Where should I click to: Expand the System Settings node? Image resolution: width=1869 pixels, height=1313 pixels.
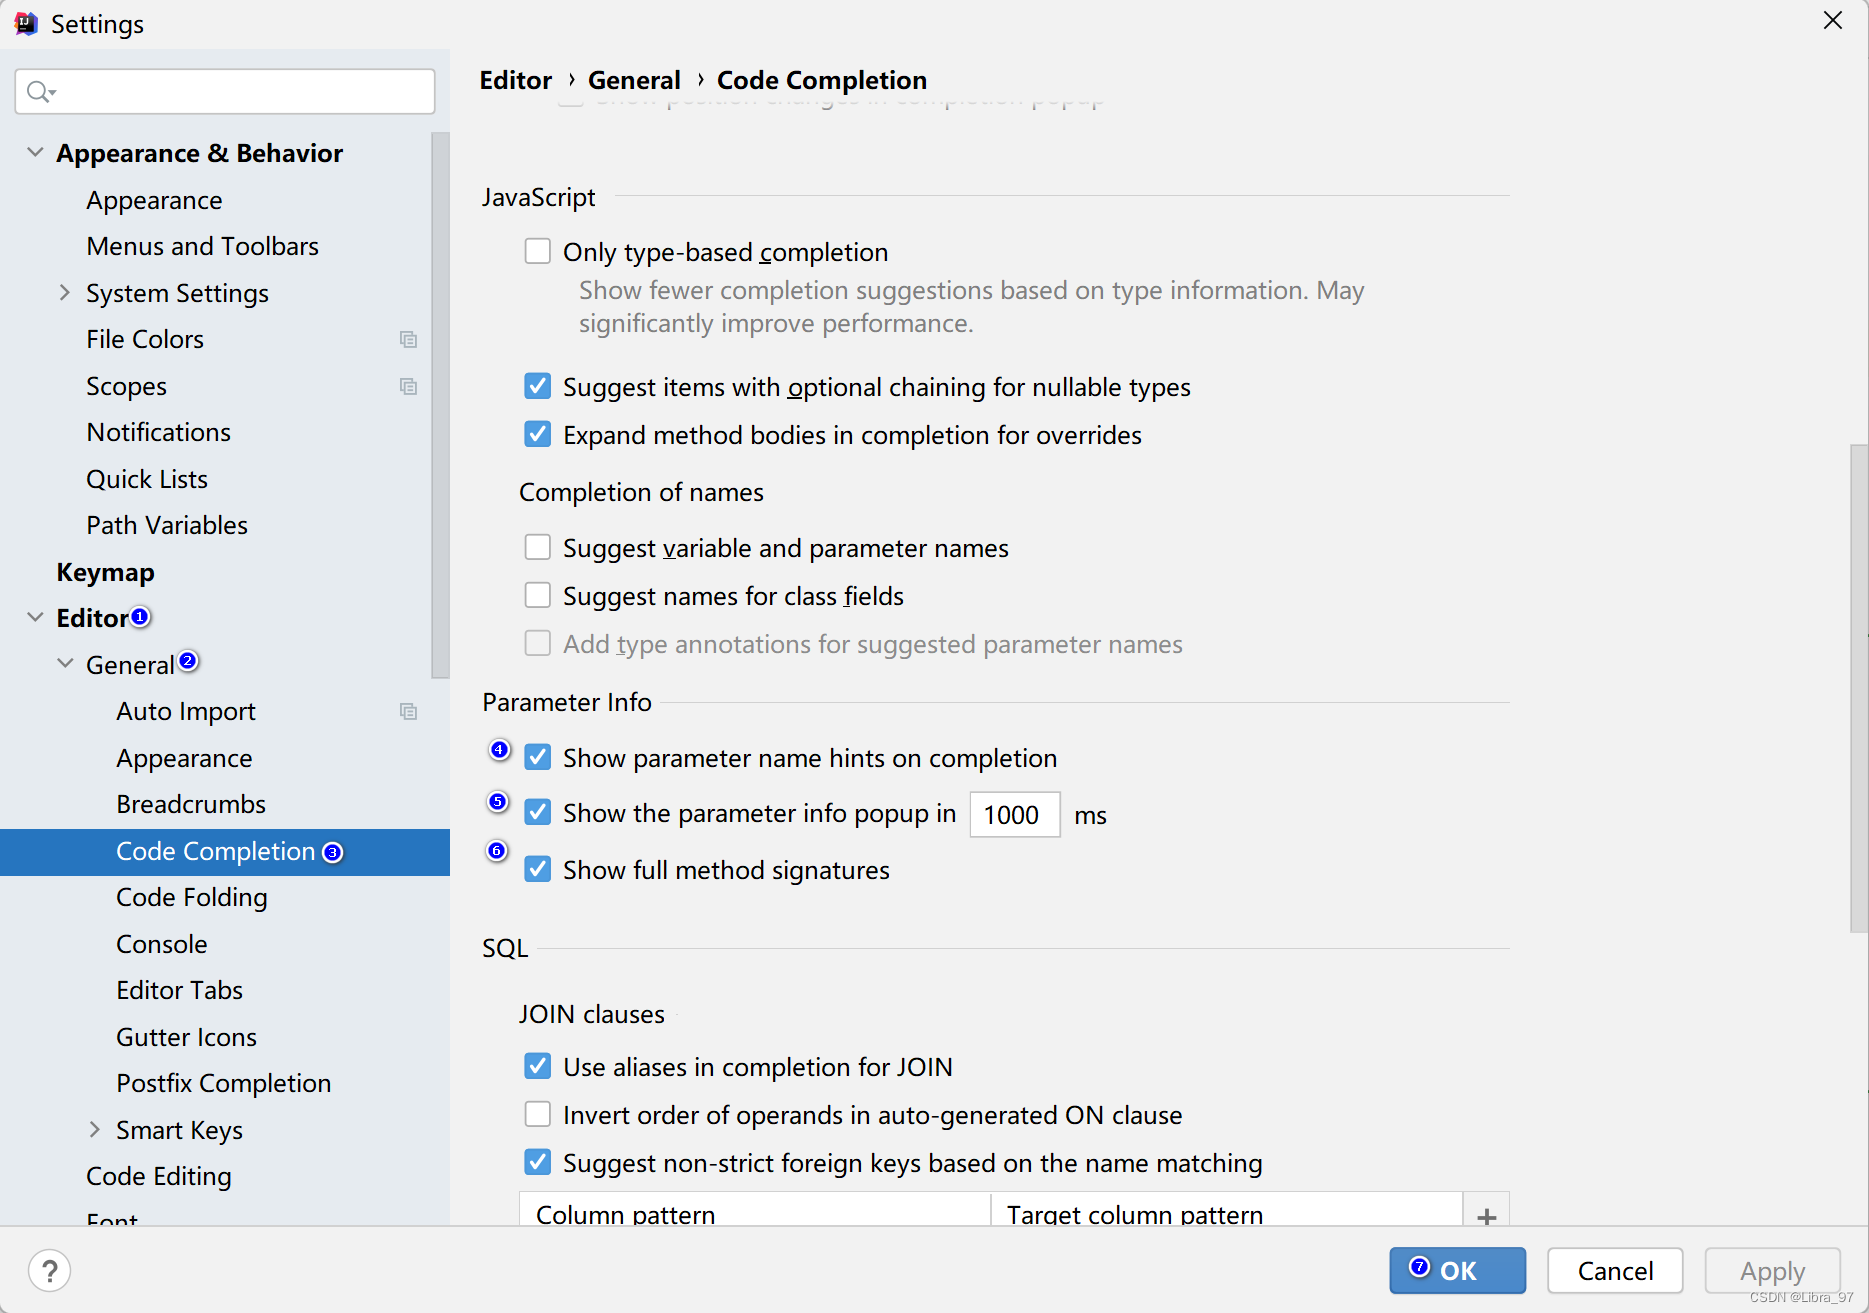65,292
